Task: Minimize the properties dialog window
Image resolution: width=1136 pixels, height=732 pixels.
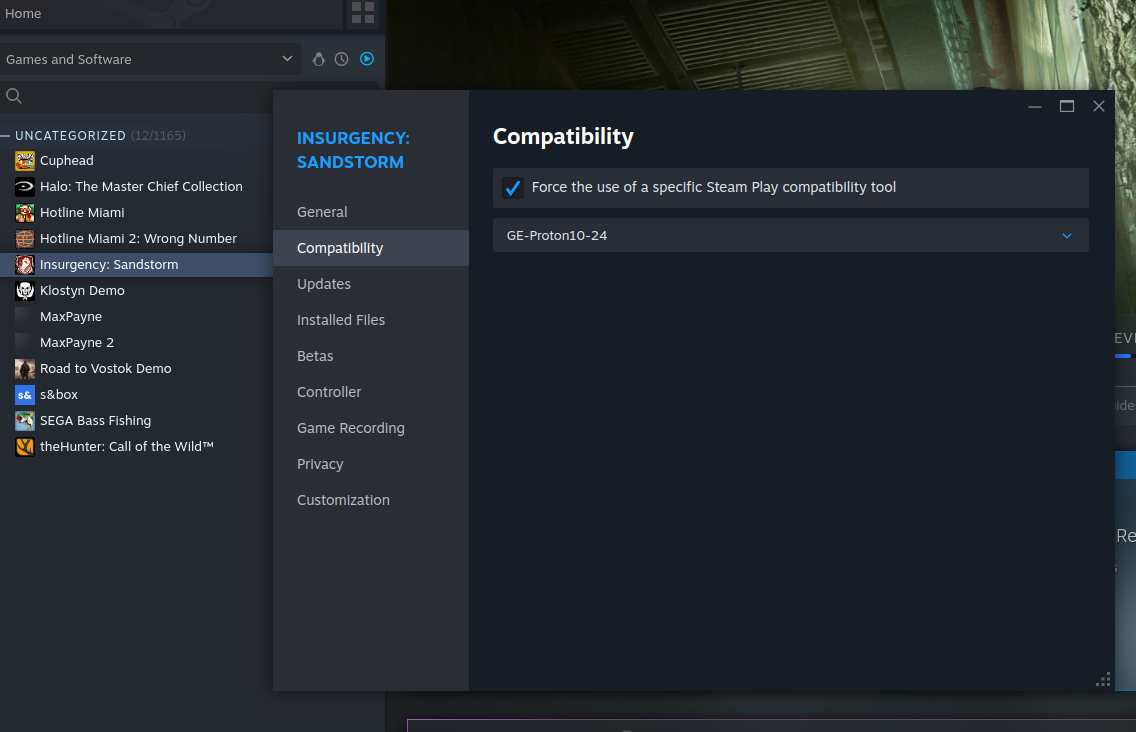Action: point(1035,107)
